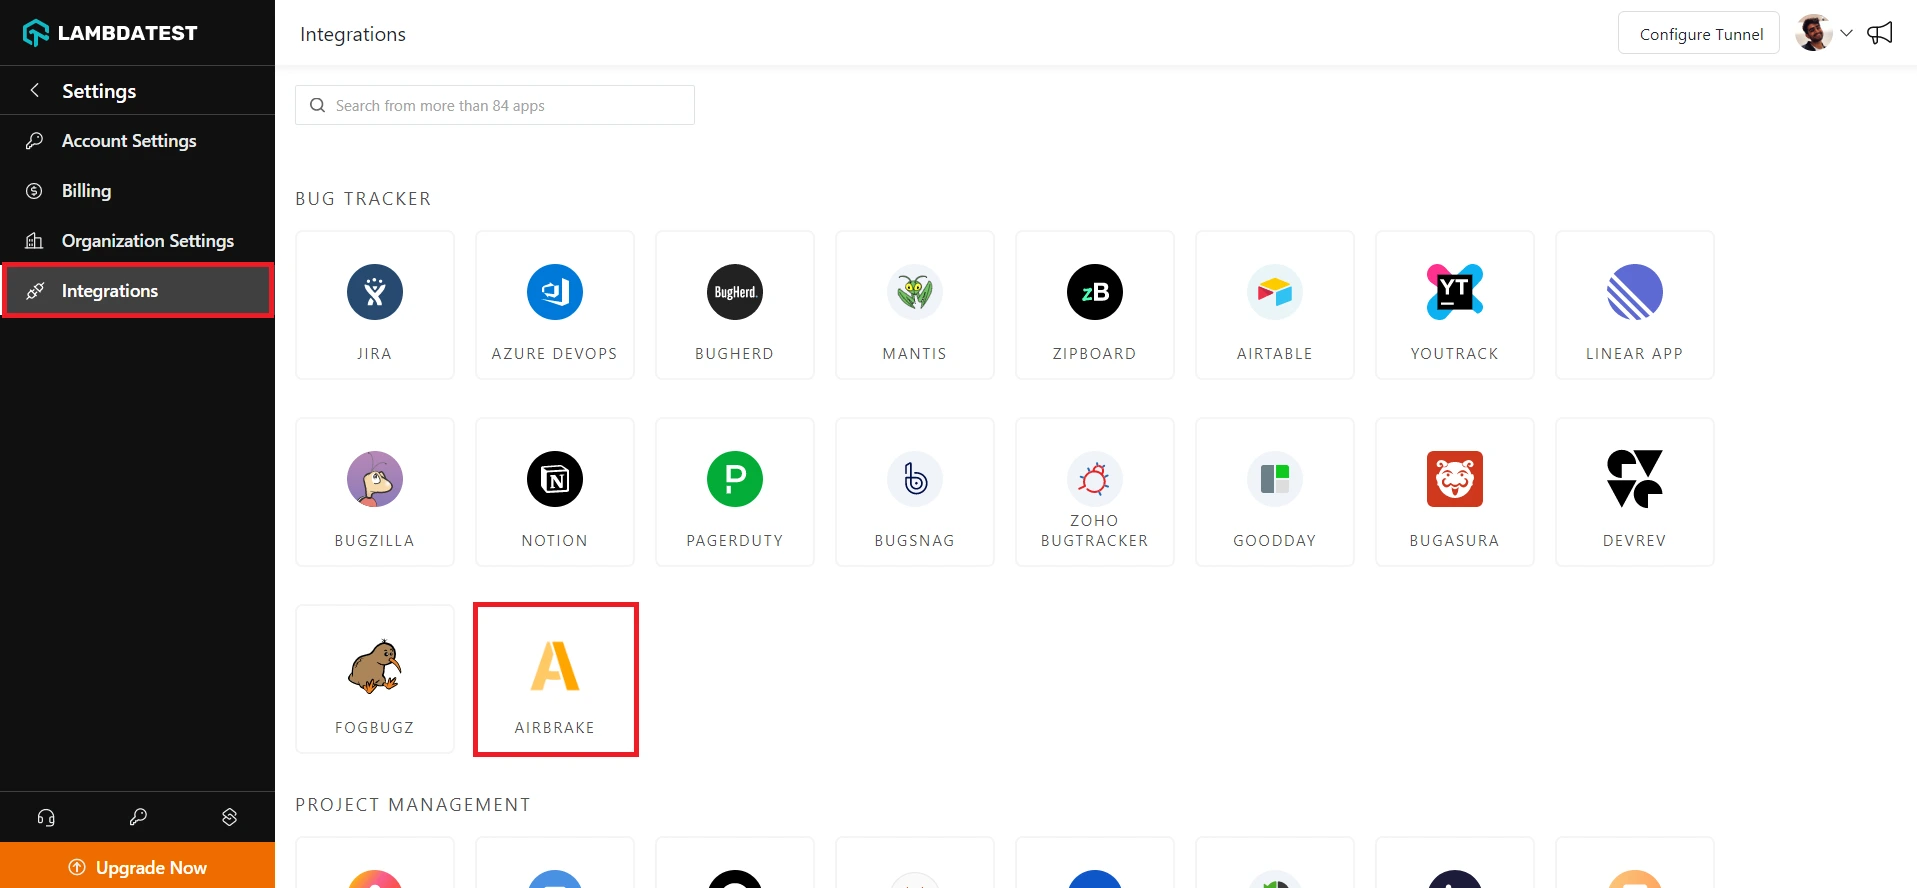Choose the Mantis bug tracker icon

point(915,293)
